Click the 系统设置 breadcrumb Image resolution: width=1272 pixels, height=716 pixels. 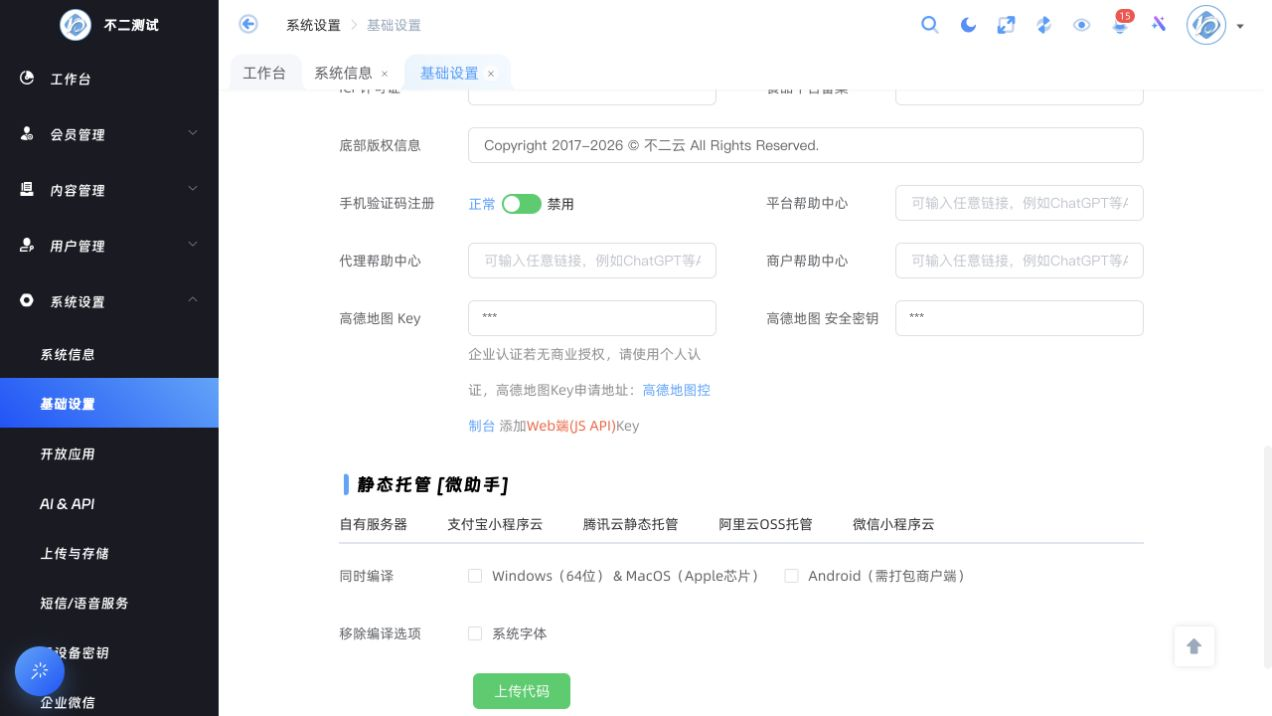click(x=313, y=25)
